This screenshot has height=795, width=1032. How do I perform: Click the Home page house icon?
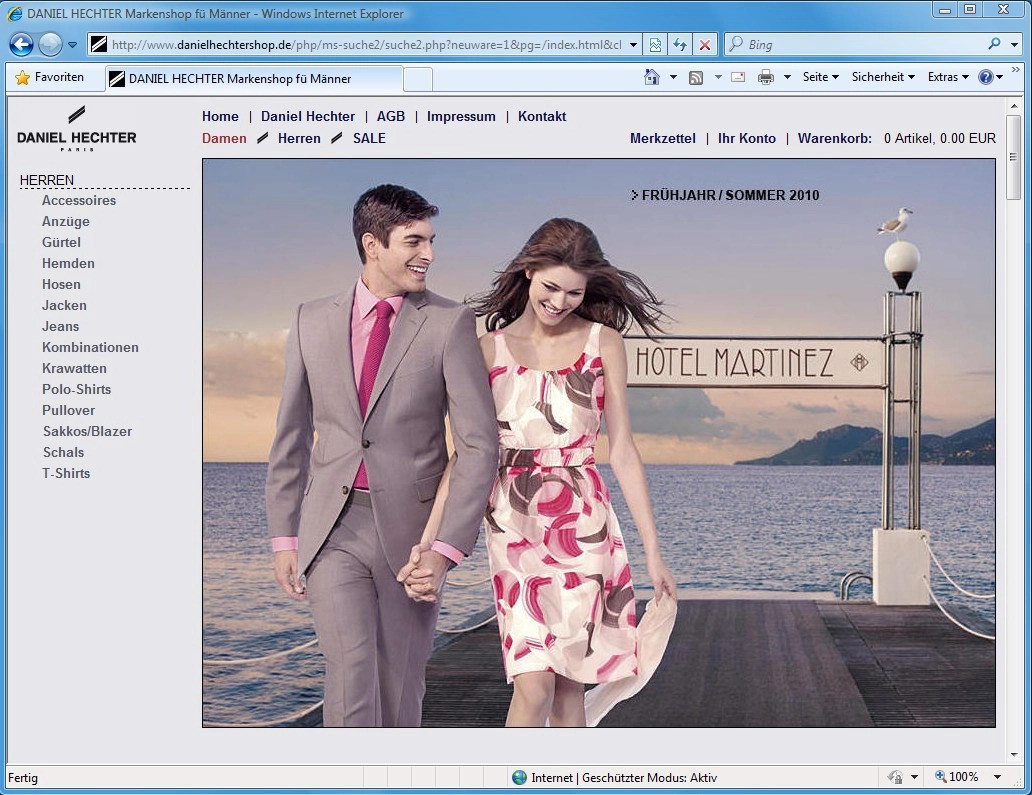coord(652,77)
